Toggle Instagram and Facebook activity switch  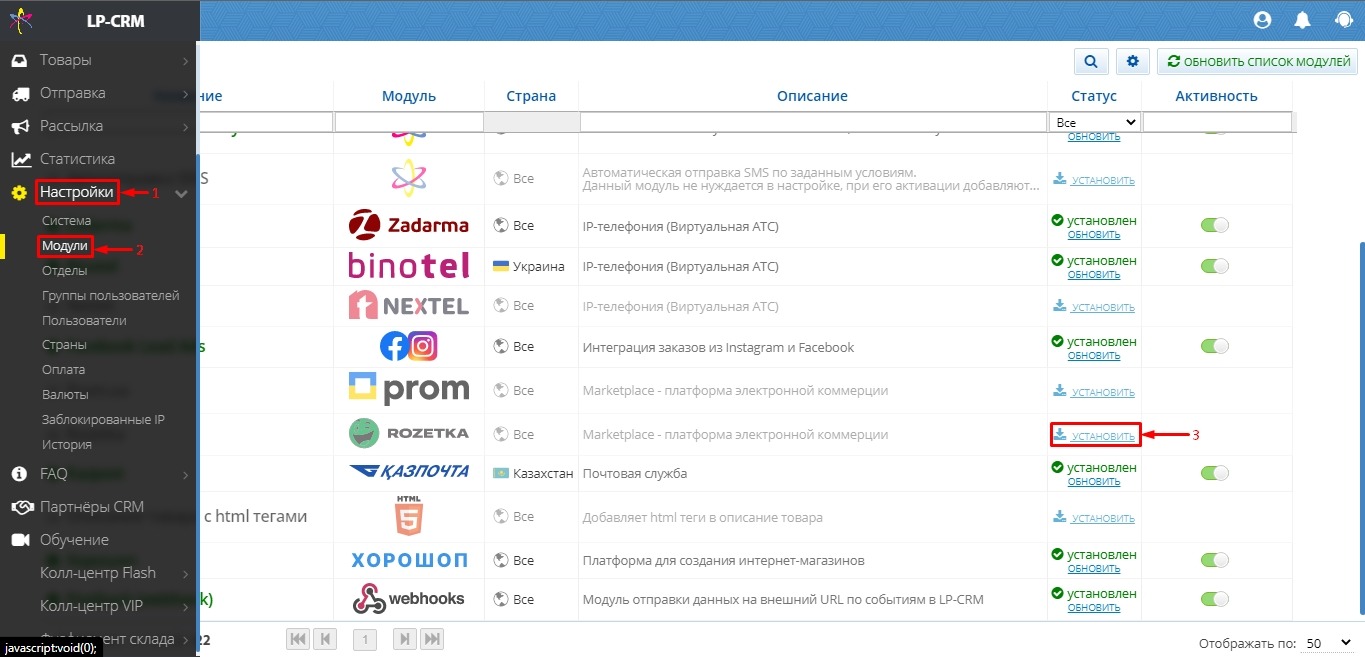(1214, 346)
